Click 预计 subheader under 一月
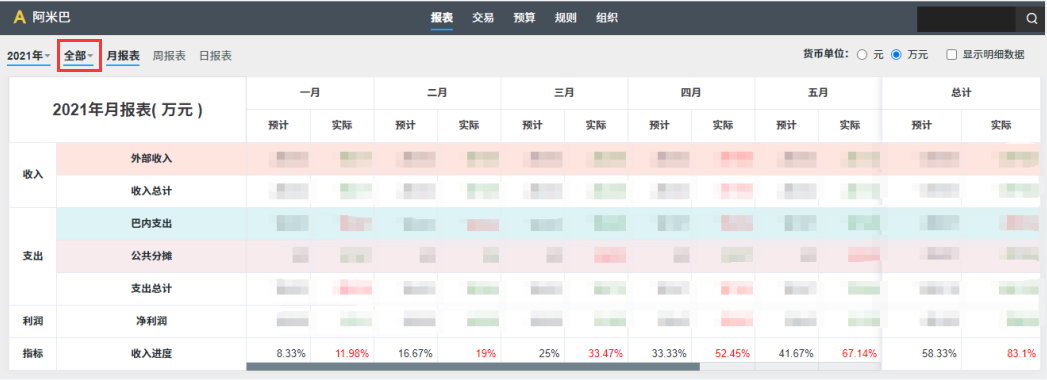The width and height of the screenshot is (1047, 380). [x=278, y=125]
